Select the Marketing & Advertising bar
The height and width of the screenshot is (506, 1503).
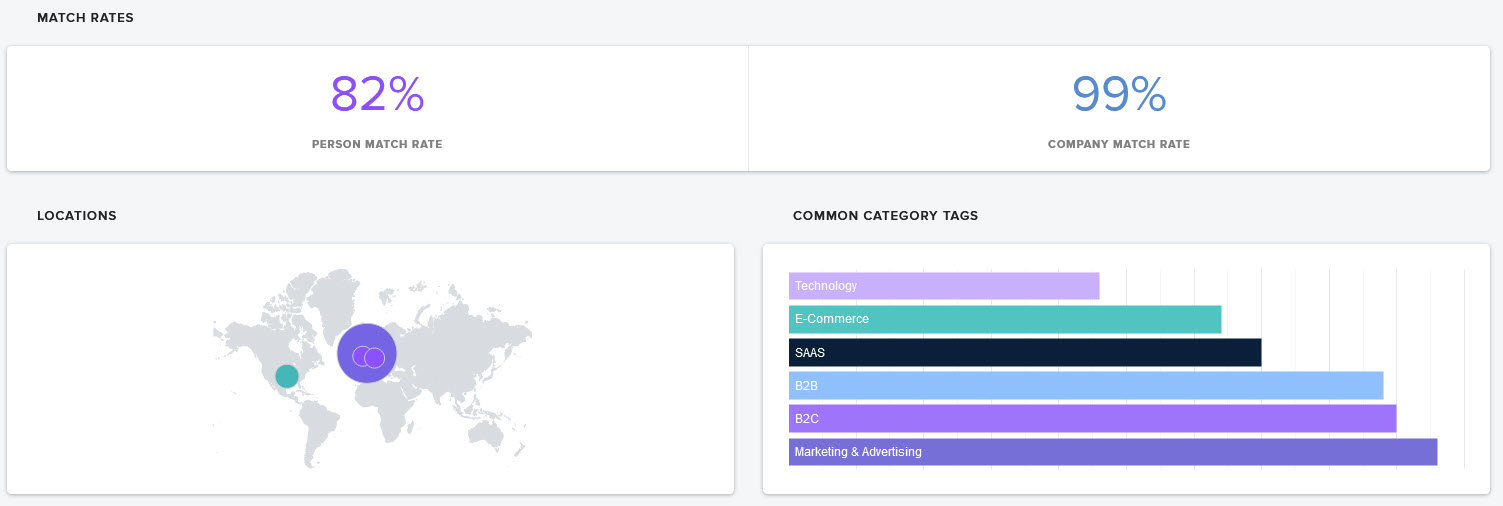coord(1113,452)
